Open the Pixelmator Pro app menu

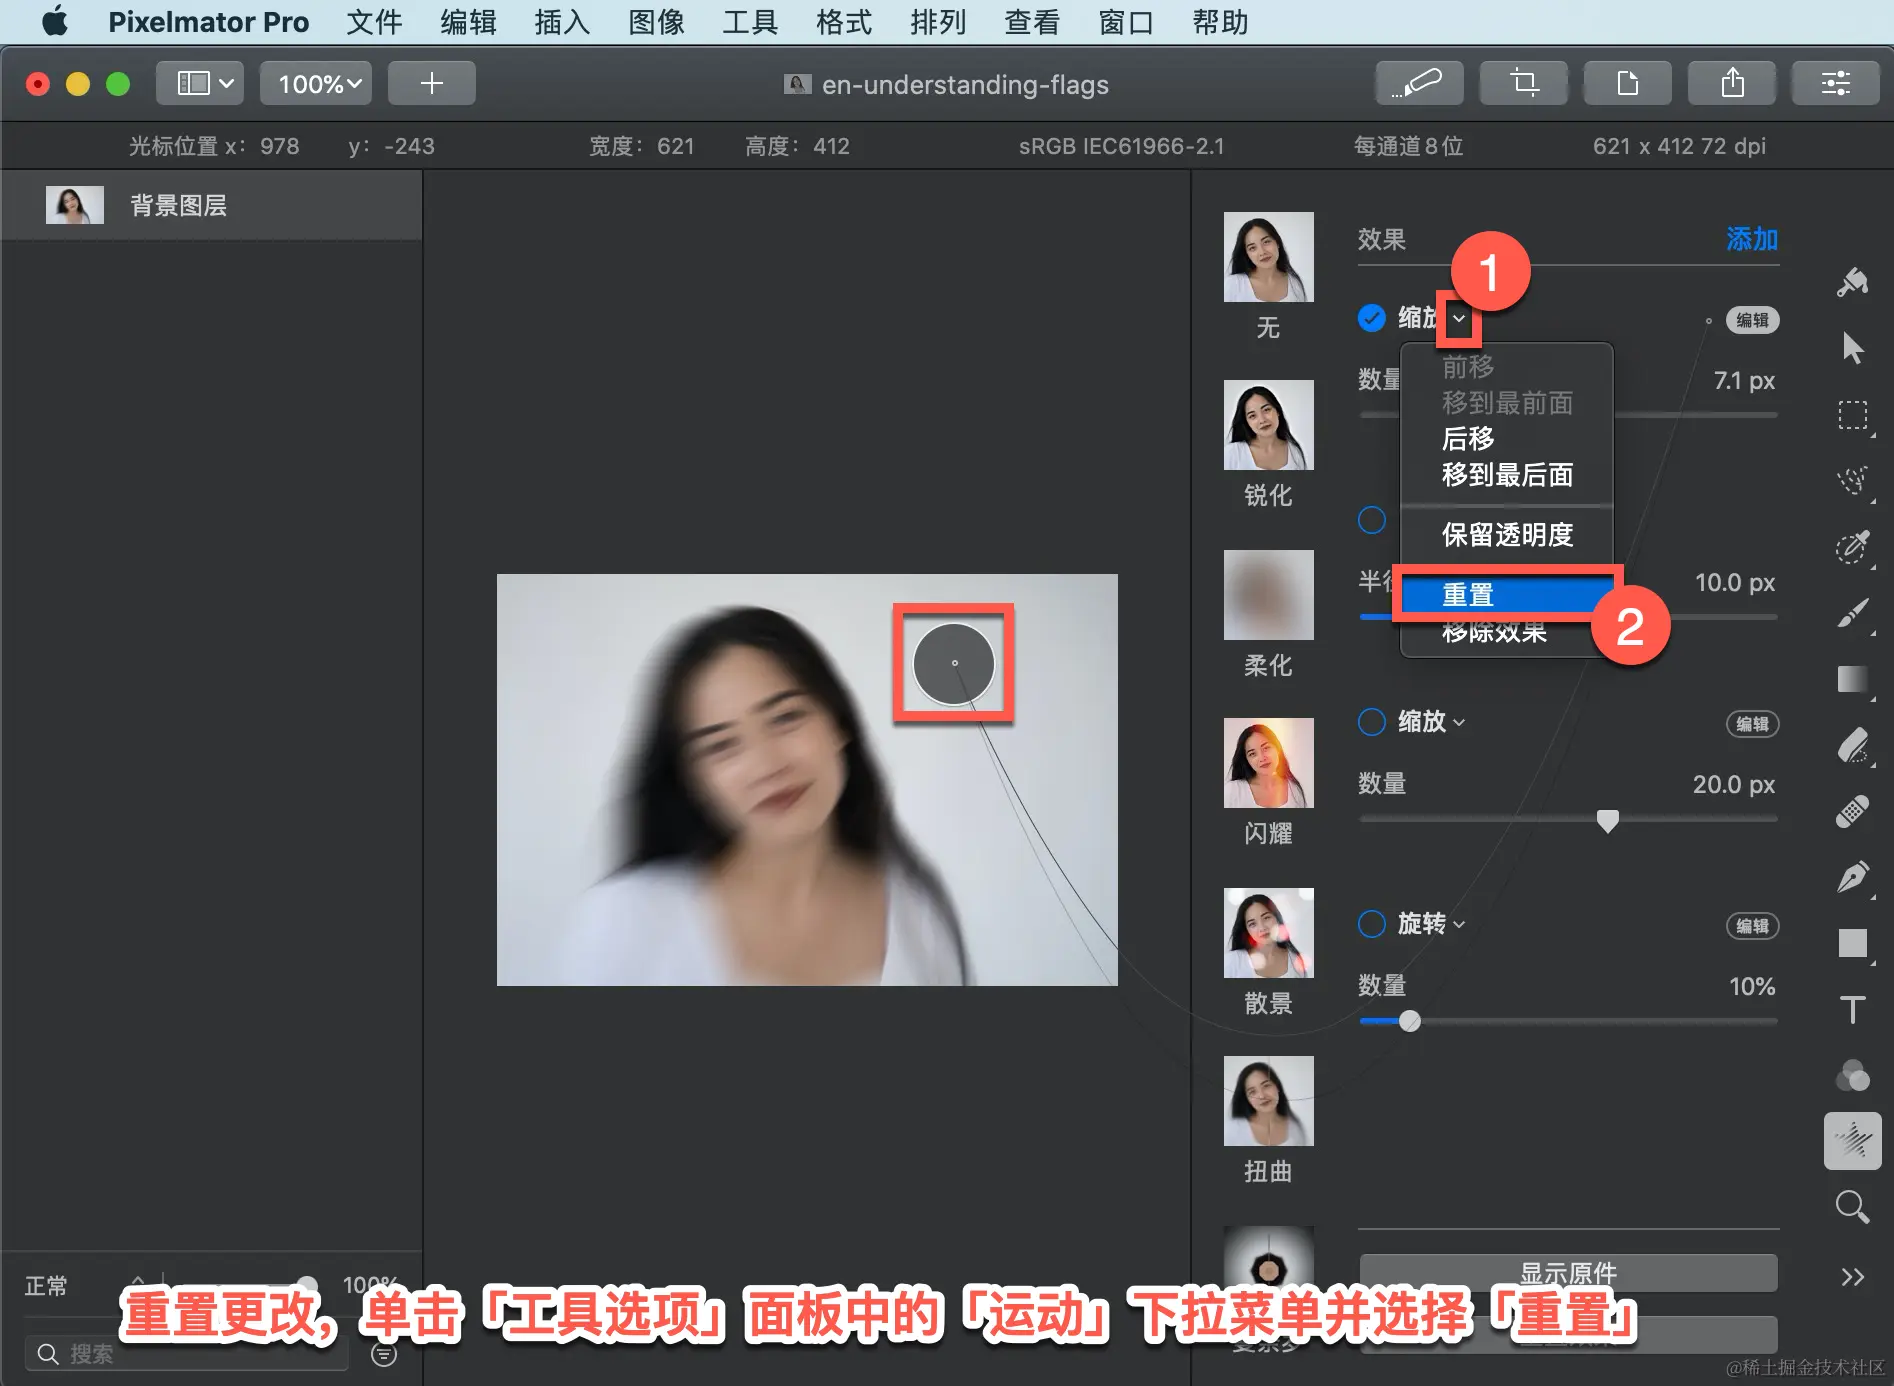tap(208, 22)
